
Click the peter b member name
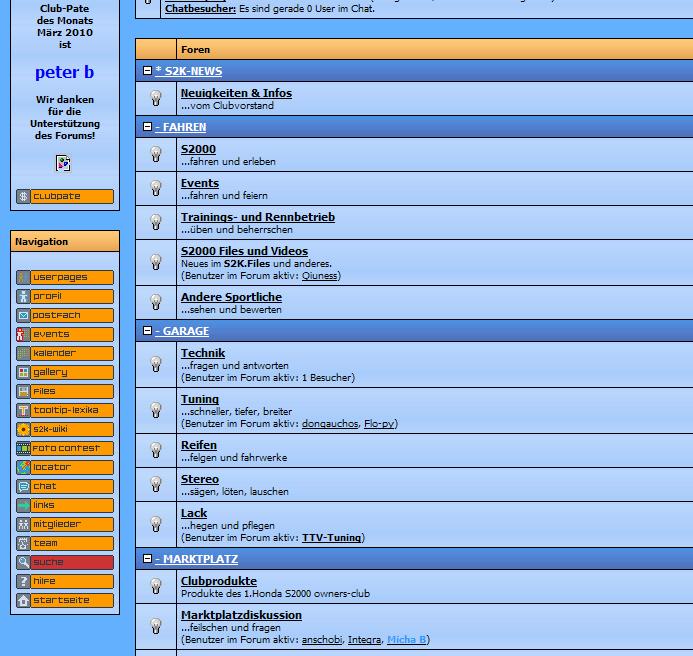coord(64,73)
